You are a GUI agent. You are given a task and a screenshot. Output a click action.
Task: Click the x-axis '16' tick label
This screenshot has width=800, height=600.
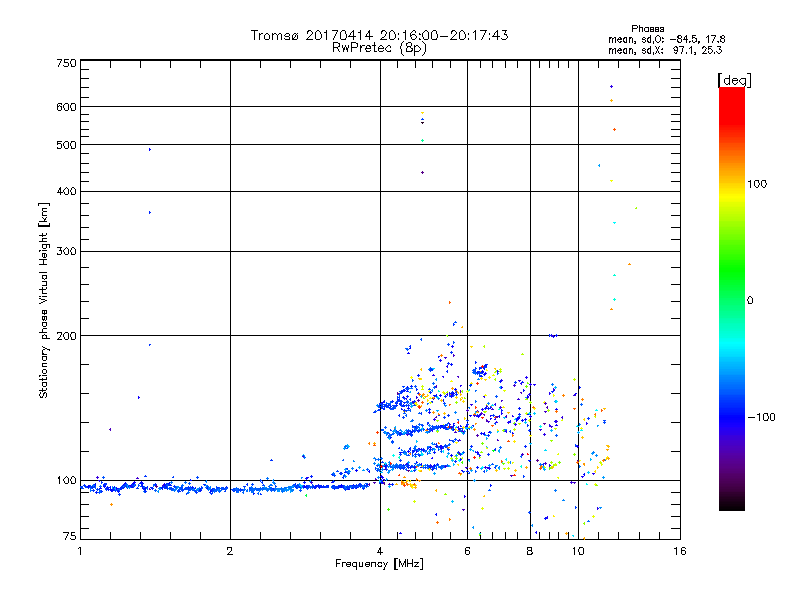pos(680,551)
